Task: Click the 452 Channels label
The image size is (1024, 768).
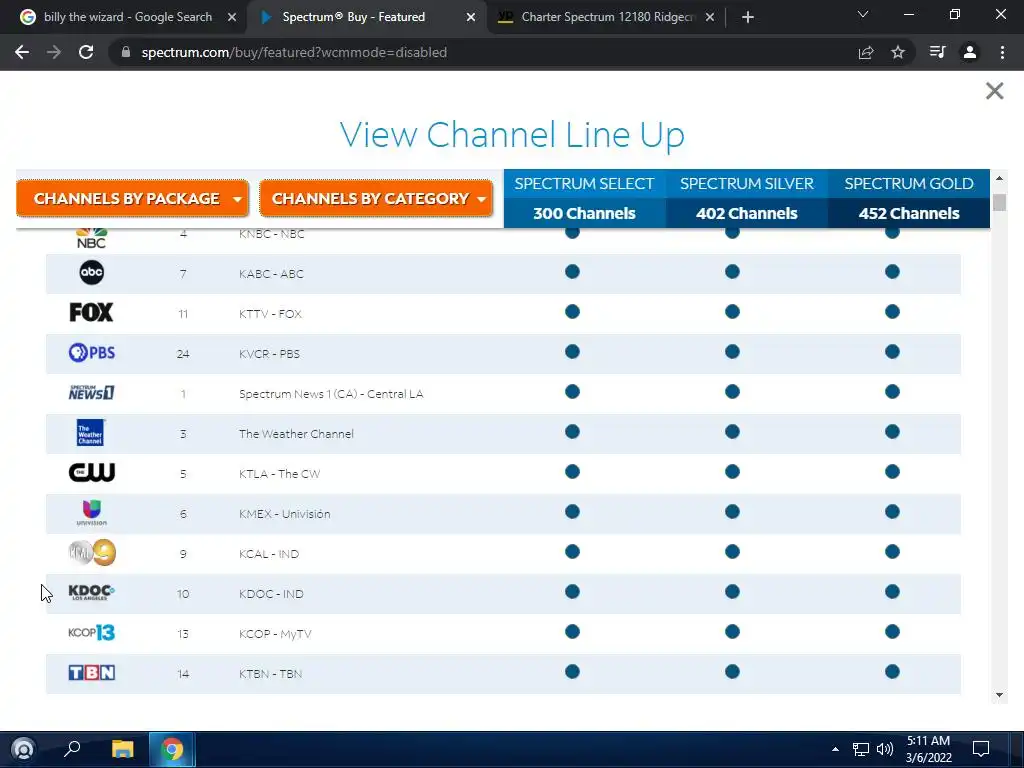Action: pos(909,214)
